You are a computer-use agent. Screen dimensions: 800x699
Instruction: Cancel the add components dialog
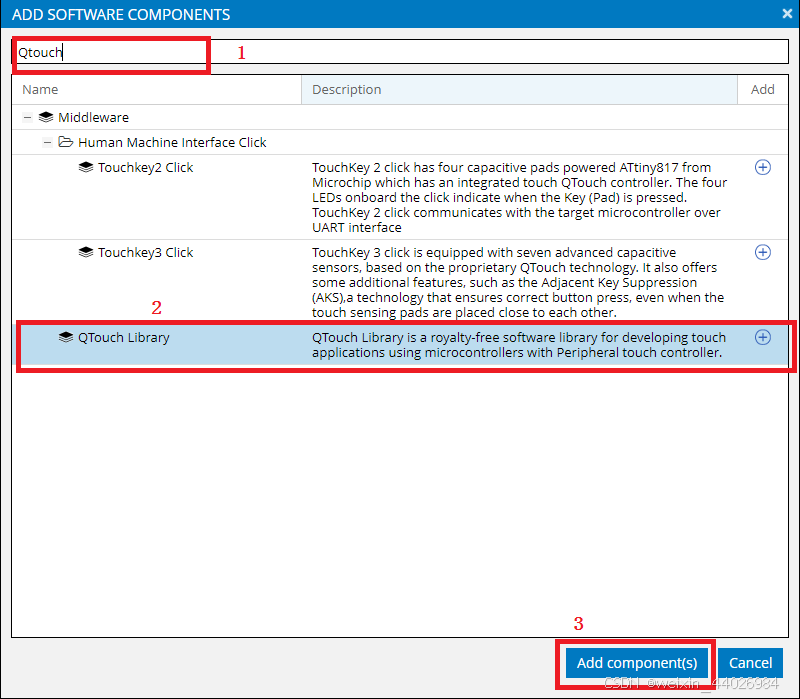[750, 663]
